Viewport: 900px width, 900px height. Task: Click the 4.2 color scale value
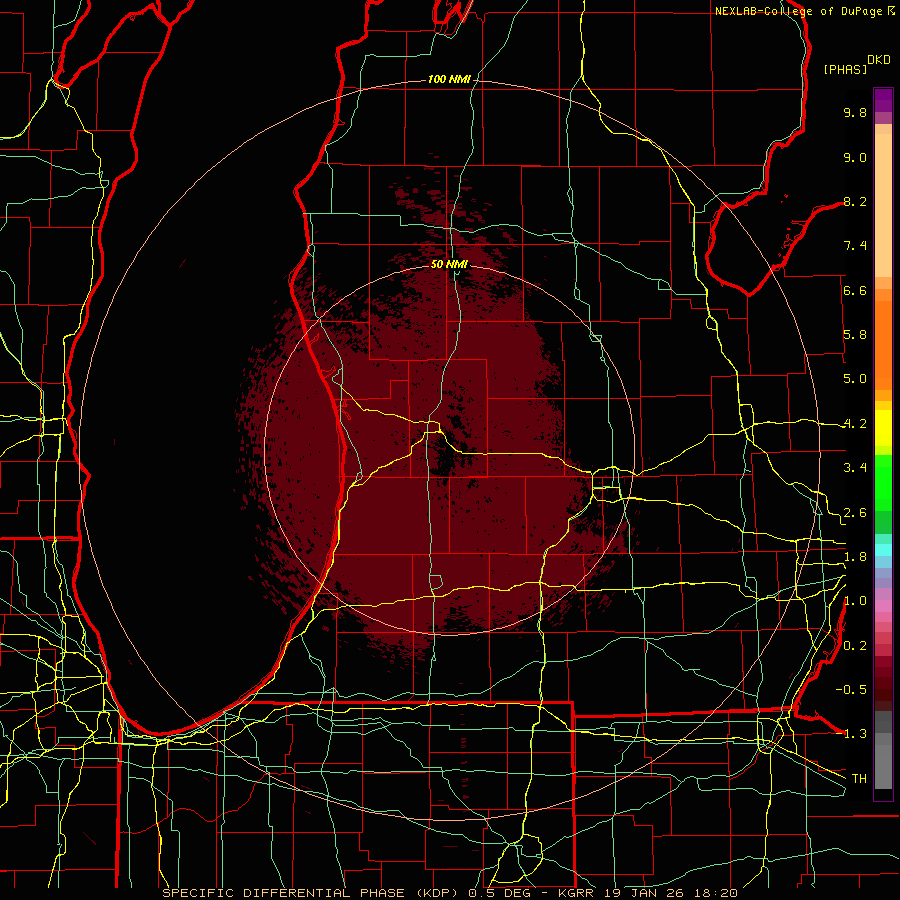(855, 424)
